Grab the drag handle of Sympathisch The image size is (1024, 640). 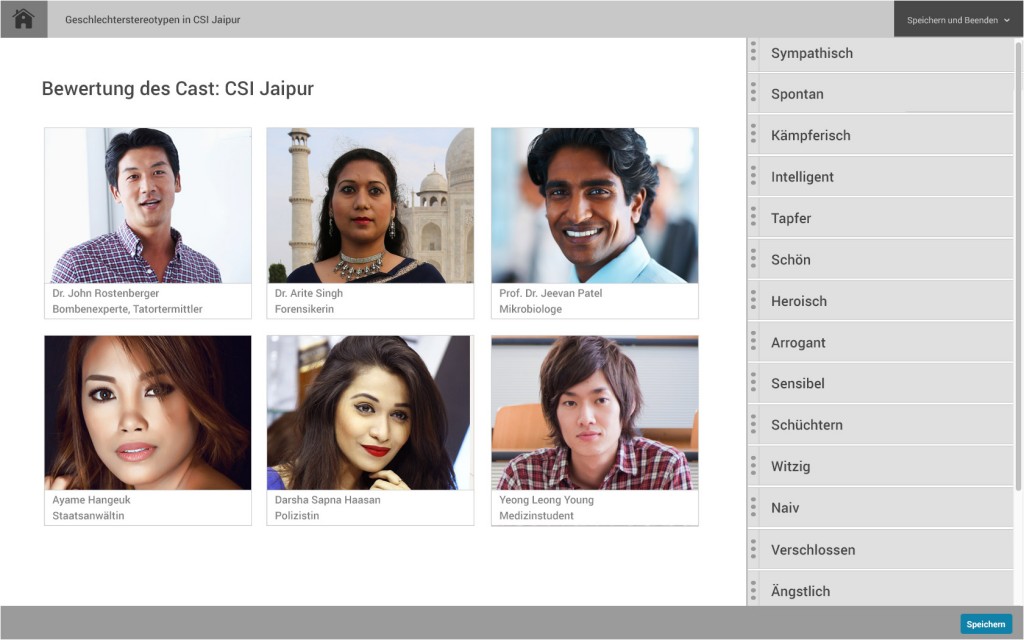coord(753,52)
